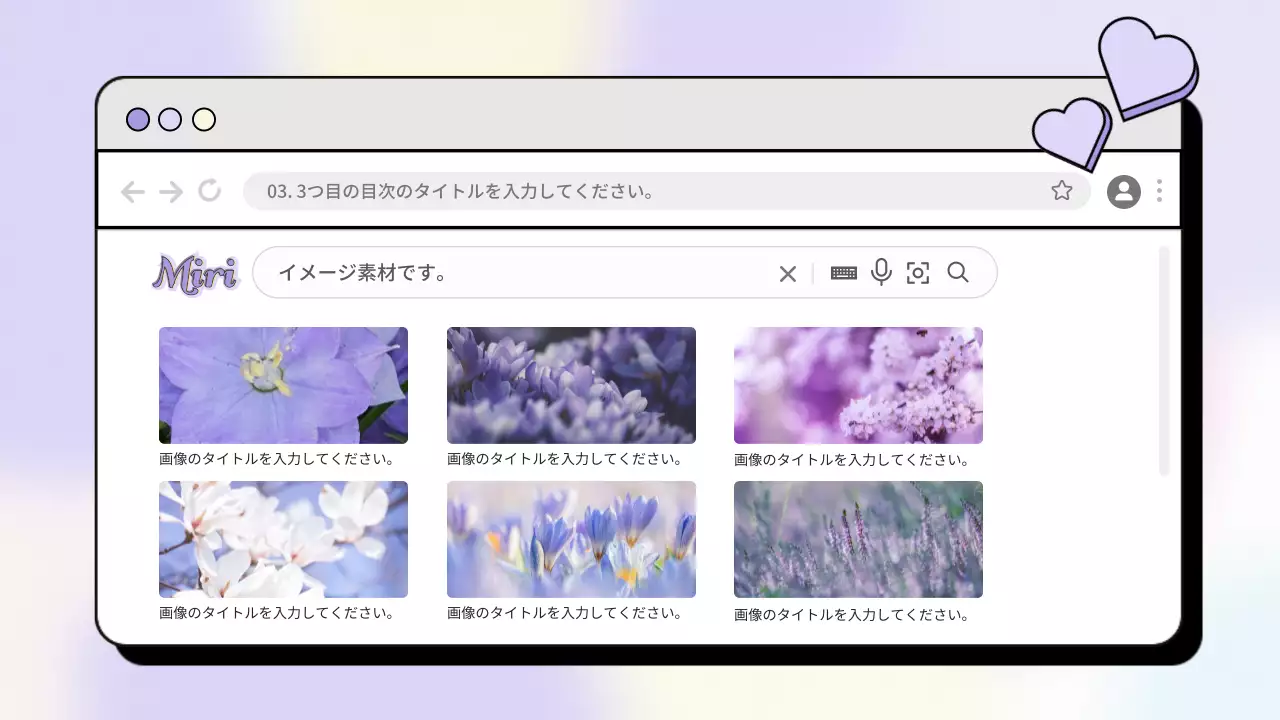1280x720 pixels.
Task: Open the purple bellflower image thumbnail
Action: (283, 385)
